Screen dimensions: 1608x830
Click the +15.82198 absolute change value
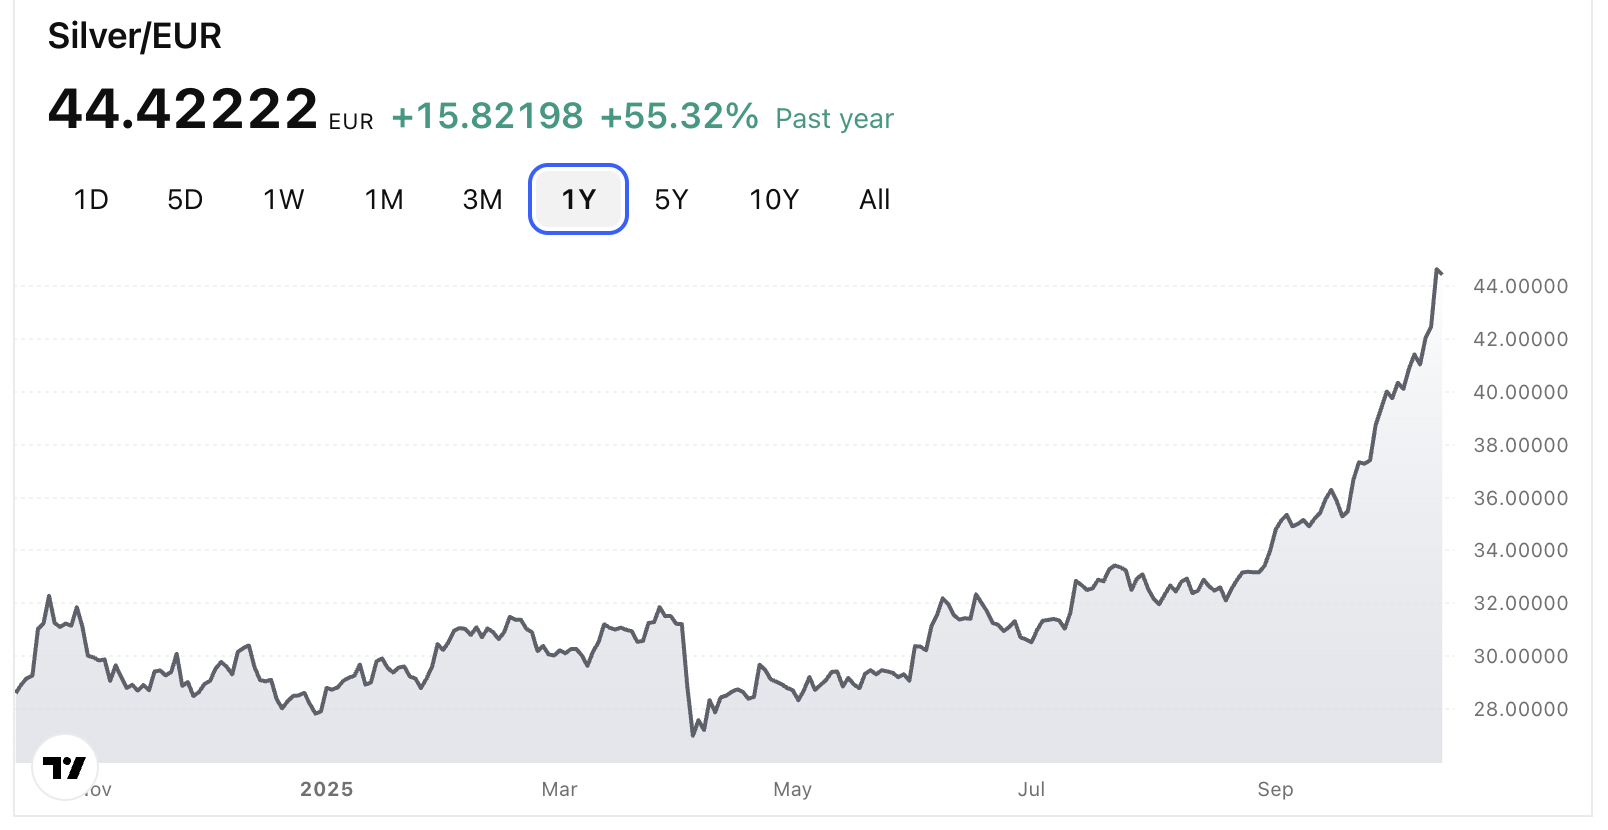tap(487, 117)
